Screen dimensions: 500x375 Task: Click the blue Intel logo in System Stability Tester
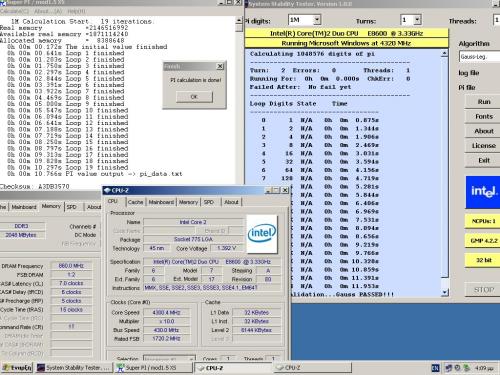483,192
